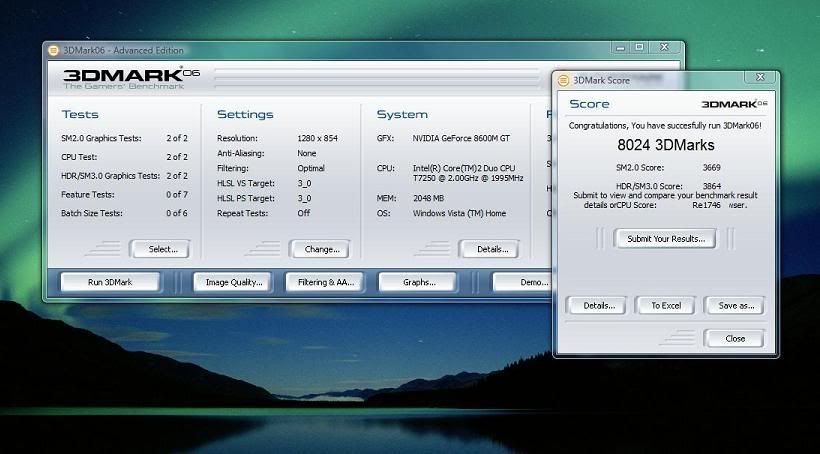Click HDR/SM3.0 Score value 3864
820x454 pixels.
[711, 186]
